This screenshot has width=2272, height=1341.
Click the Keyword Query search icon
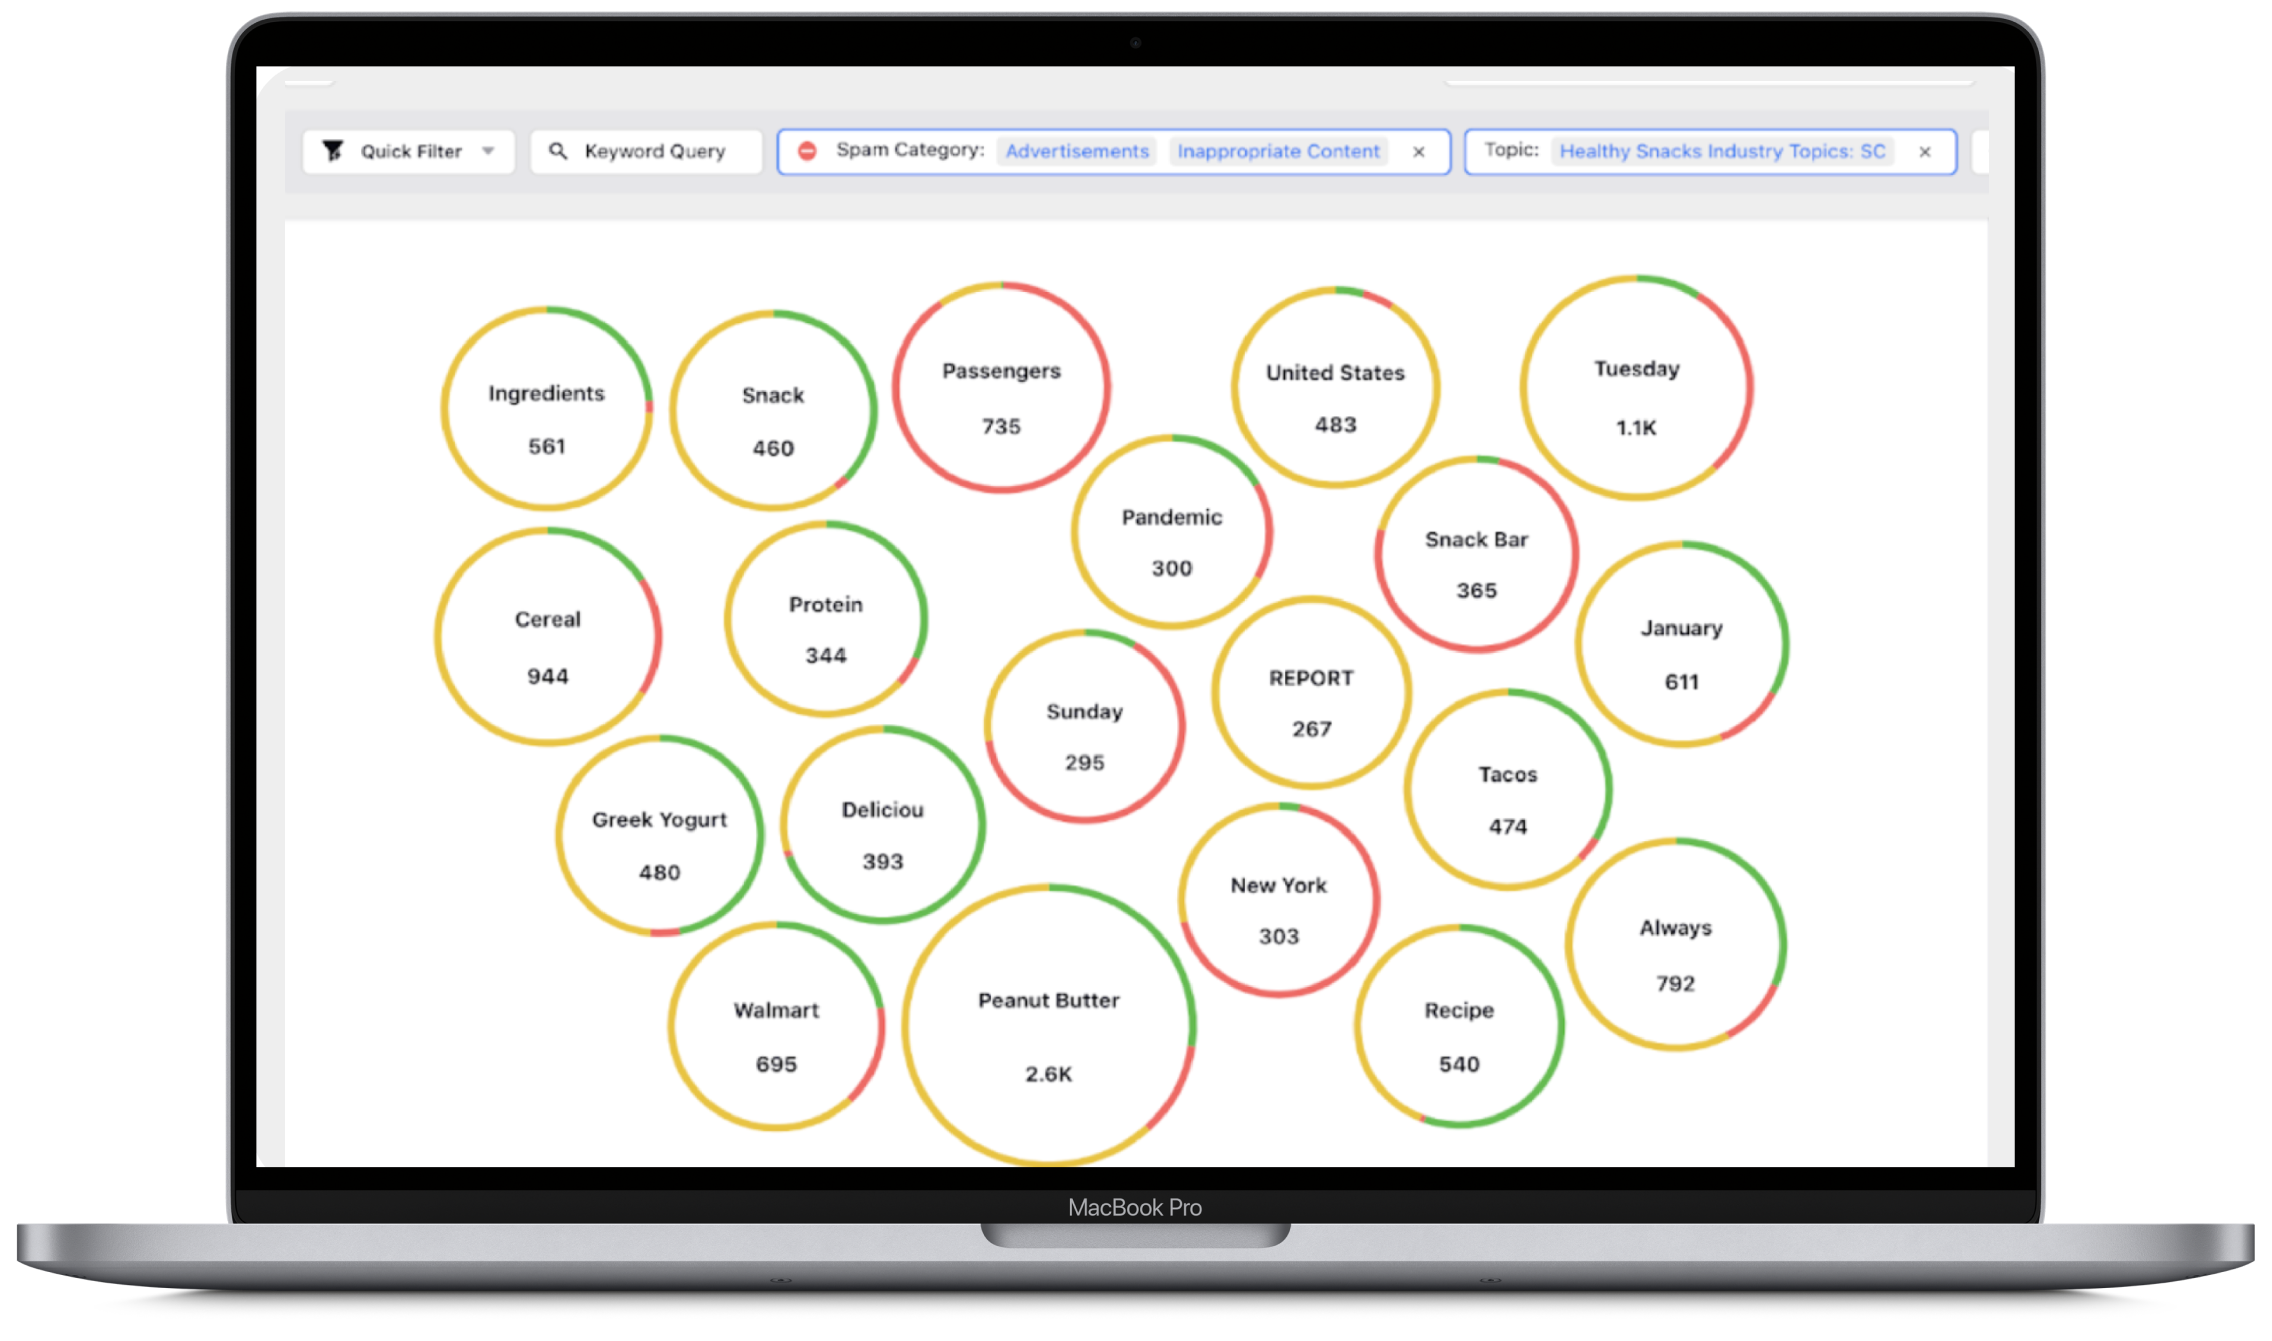pos(554,150)
